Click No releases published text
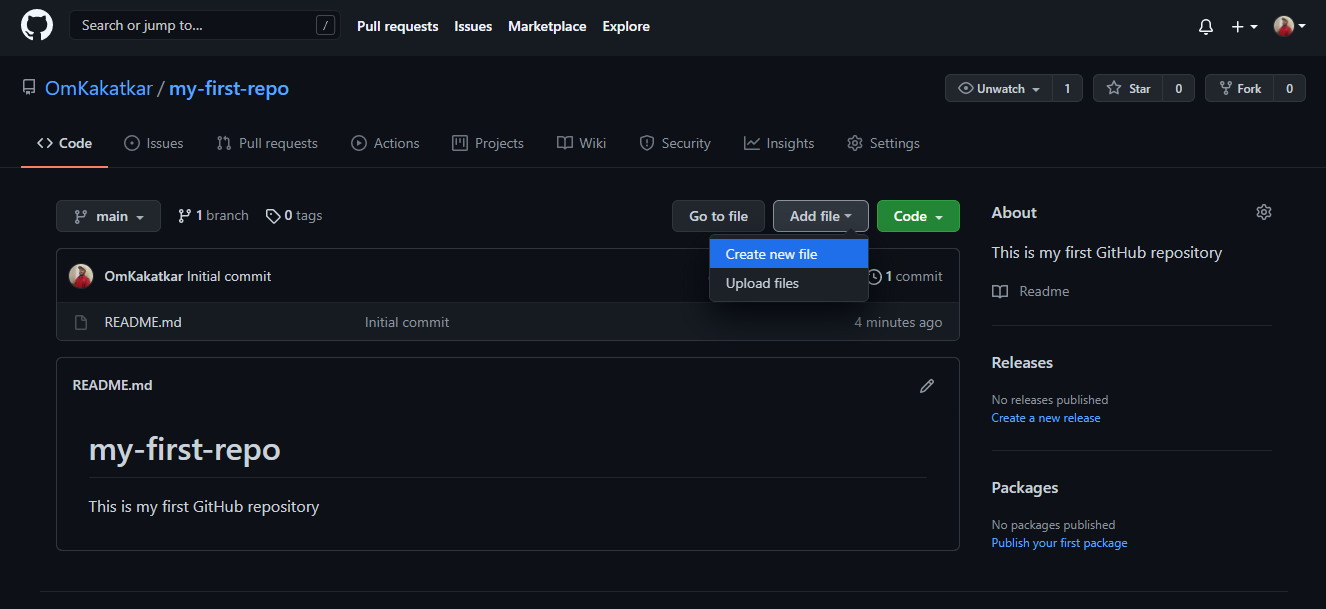Viewport: 1326px width, 609px height. [1050, 400]
